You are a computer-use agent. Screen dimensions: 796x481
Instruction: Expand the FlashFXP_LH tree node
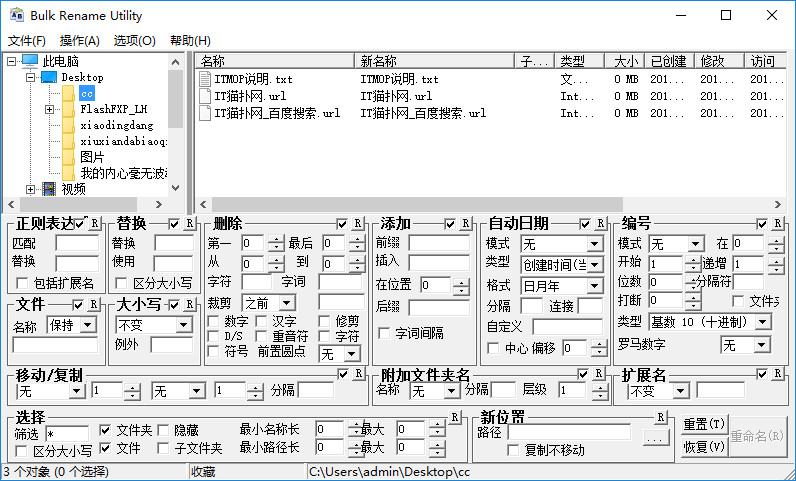49,109
